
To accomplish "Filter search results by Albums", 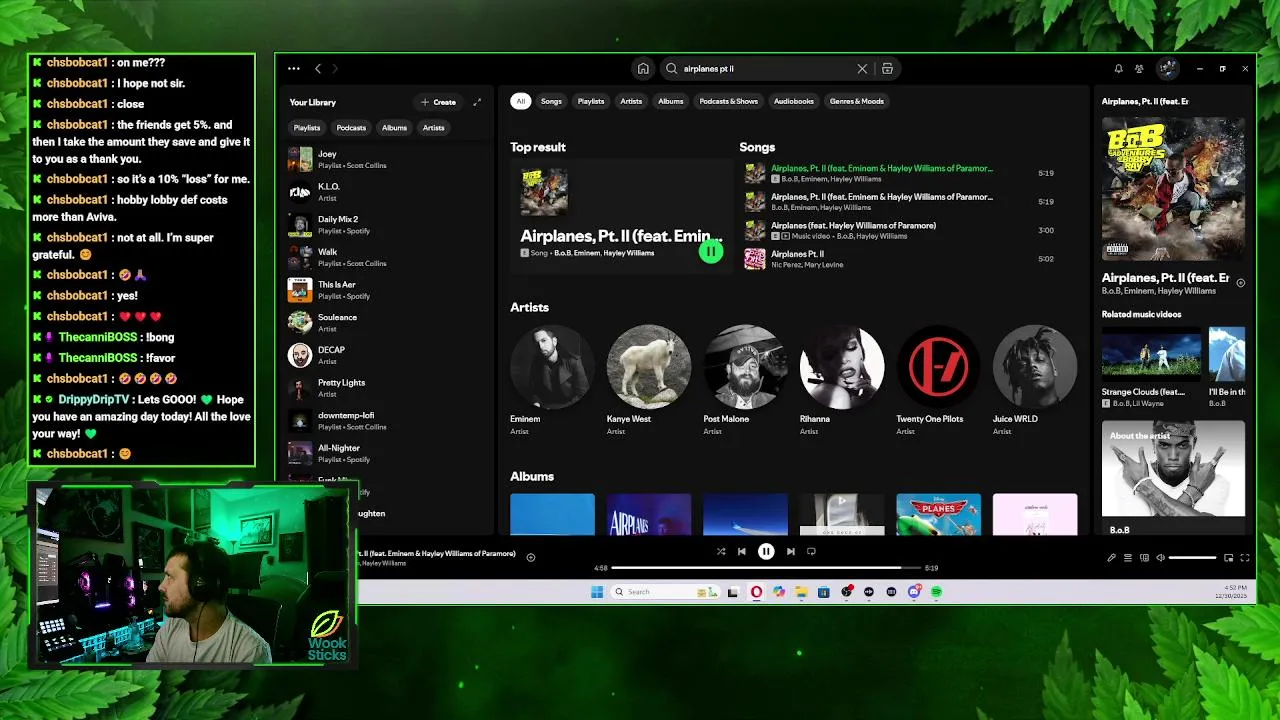I will tap(671, 101).
